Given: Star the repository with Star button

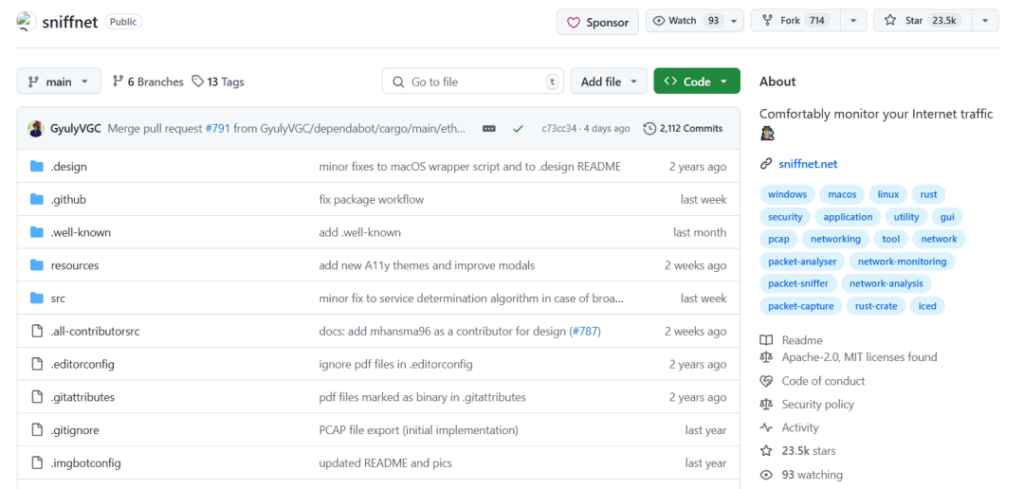Looking at the screenshot, I should coord(923,21).
